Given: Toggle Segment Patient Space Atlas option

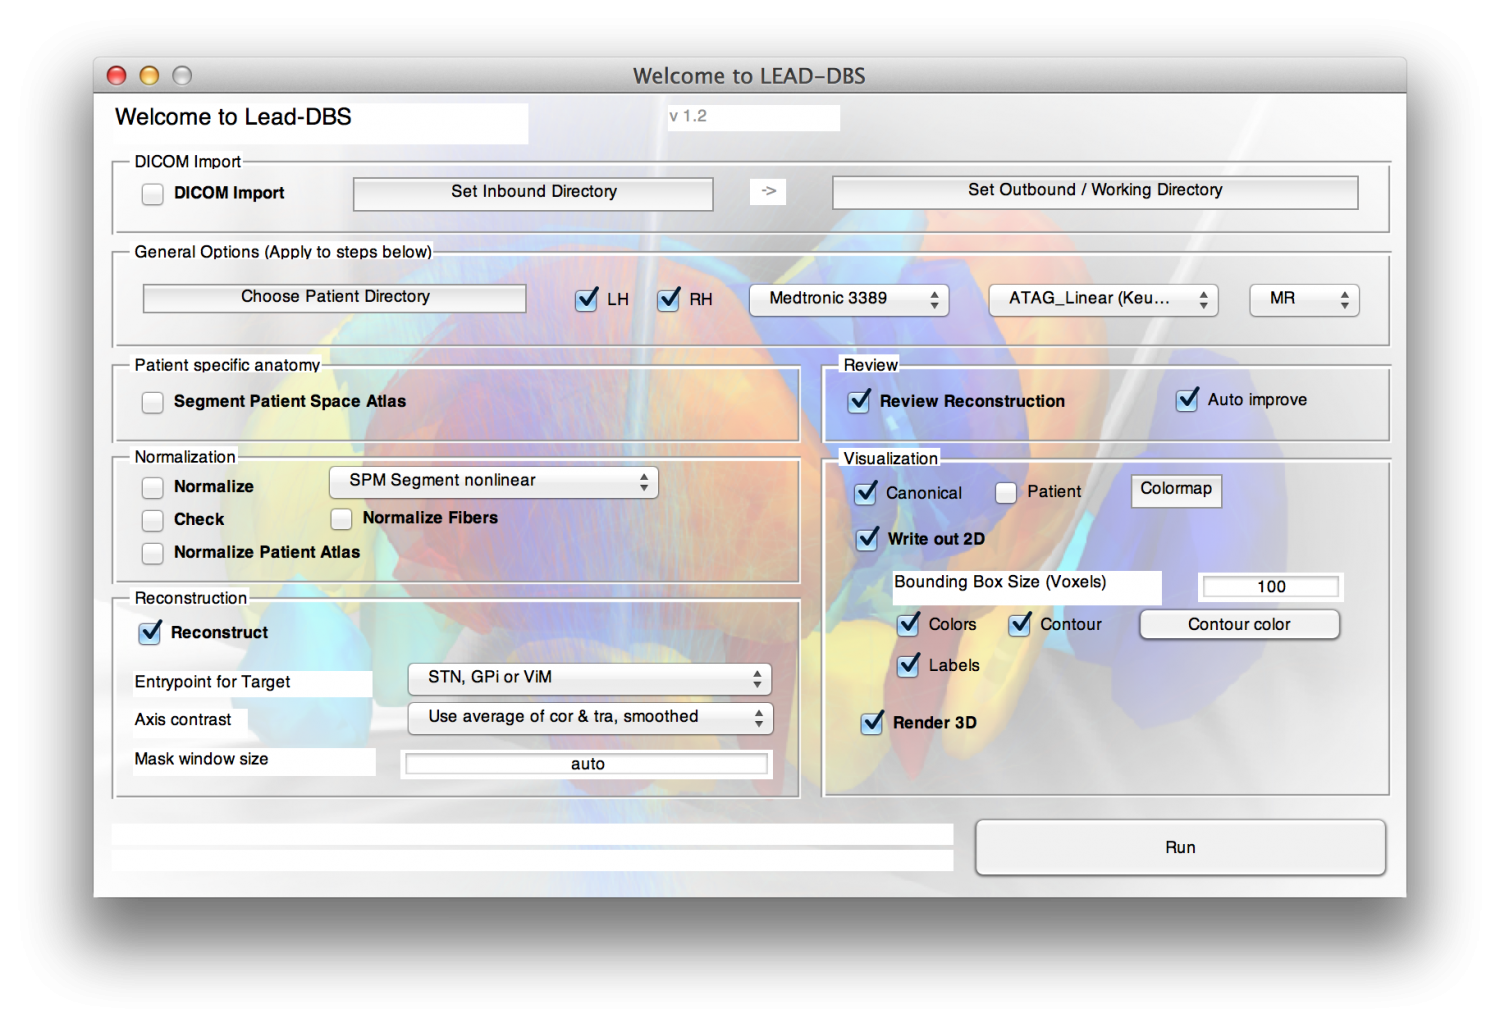Looking at the screenshot, I should [x=153, y=402].
